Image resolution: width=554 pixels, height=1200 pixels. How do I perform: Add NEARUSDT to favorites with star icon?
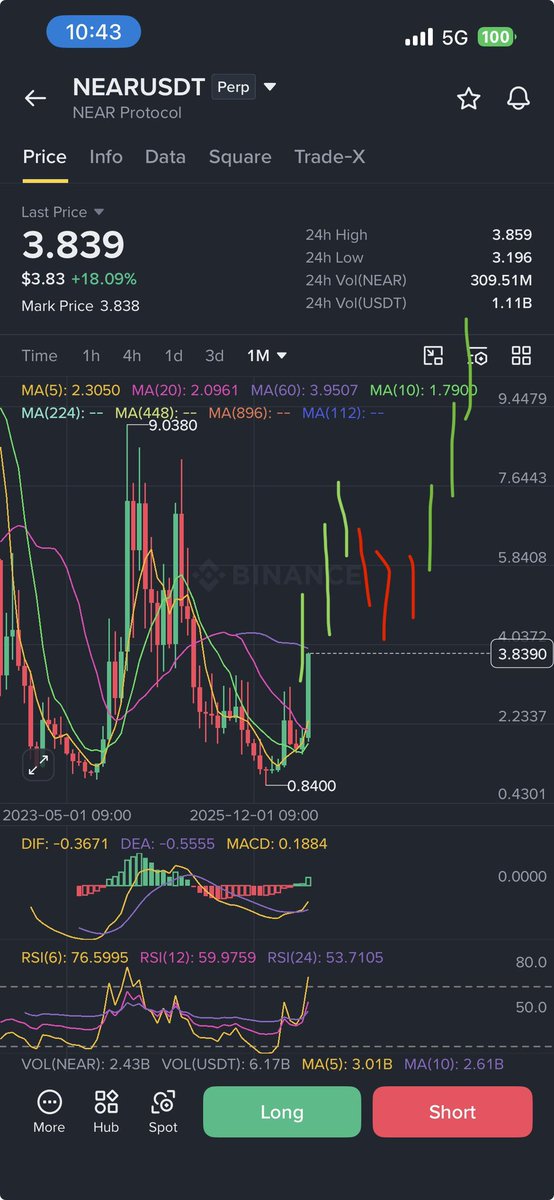click(x=468, y=98)
